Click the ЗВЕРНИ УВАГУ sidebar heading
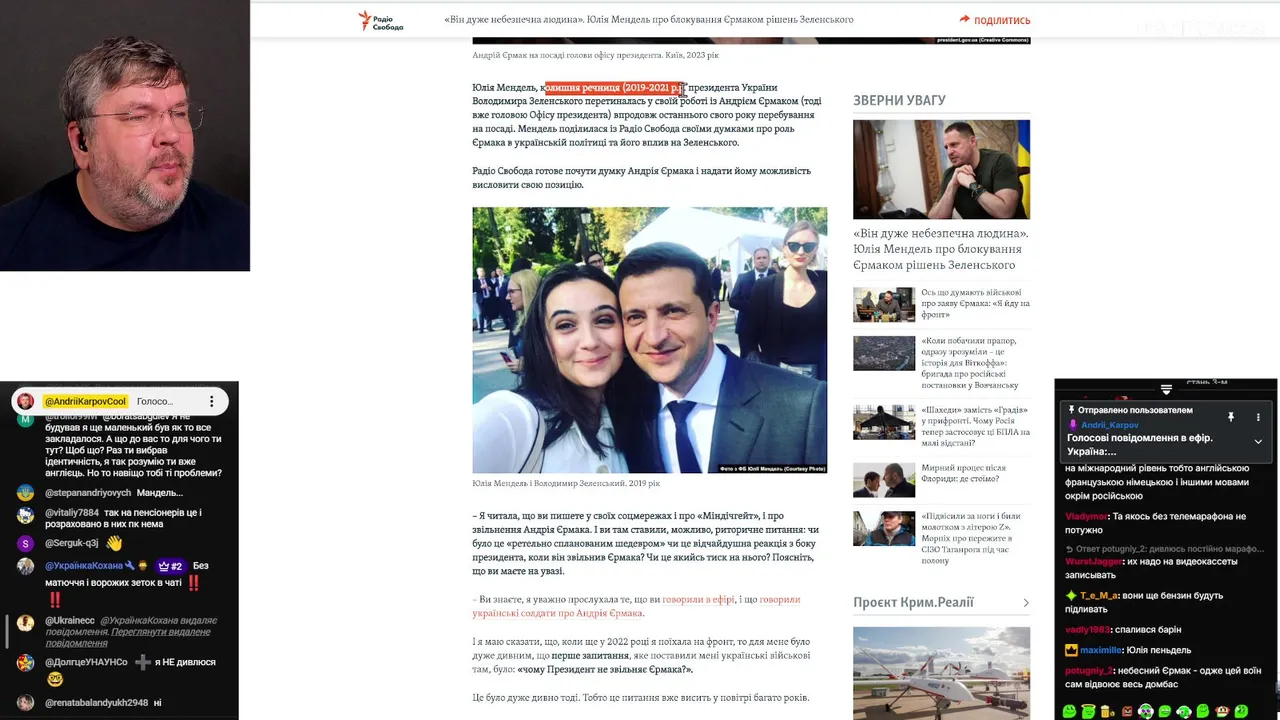Viewport: 1280px width, 720px height. point(899,100)
